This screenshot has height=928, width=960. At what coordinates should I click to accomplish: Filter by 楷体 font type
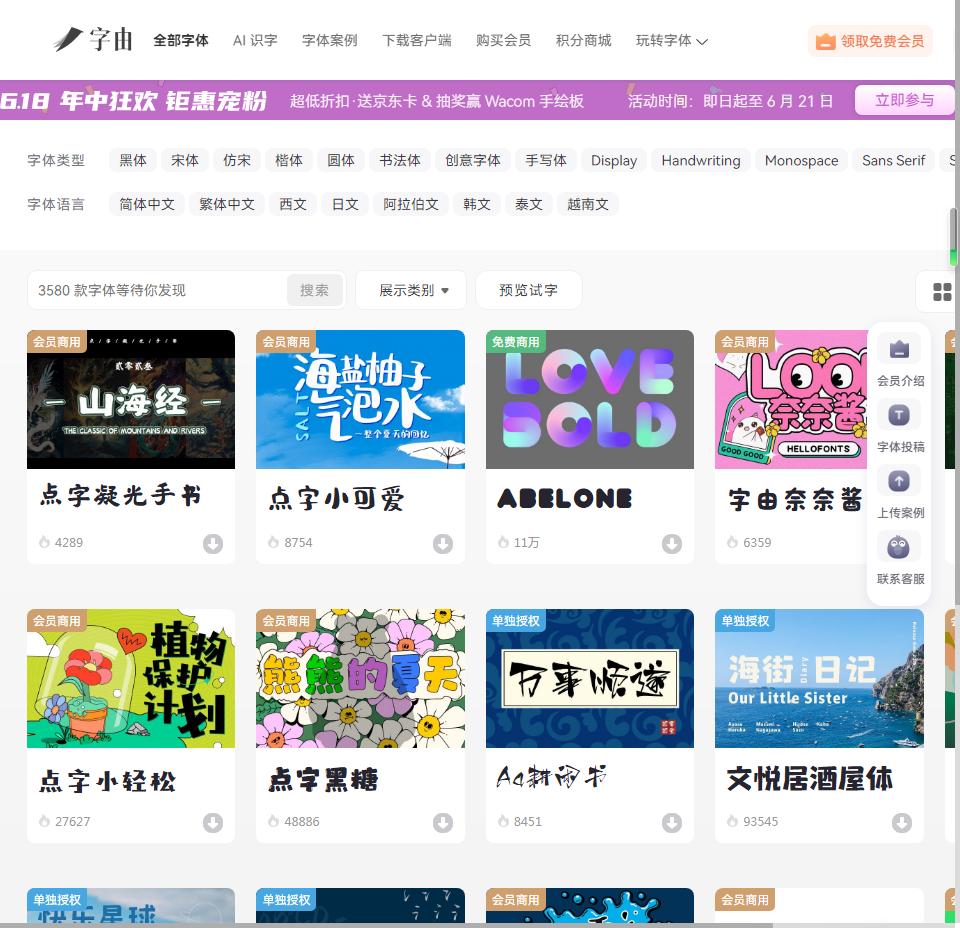click(289, 160)
